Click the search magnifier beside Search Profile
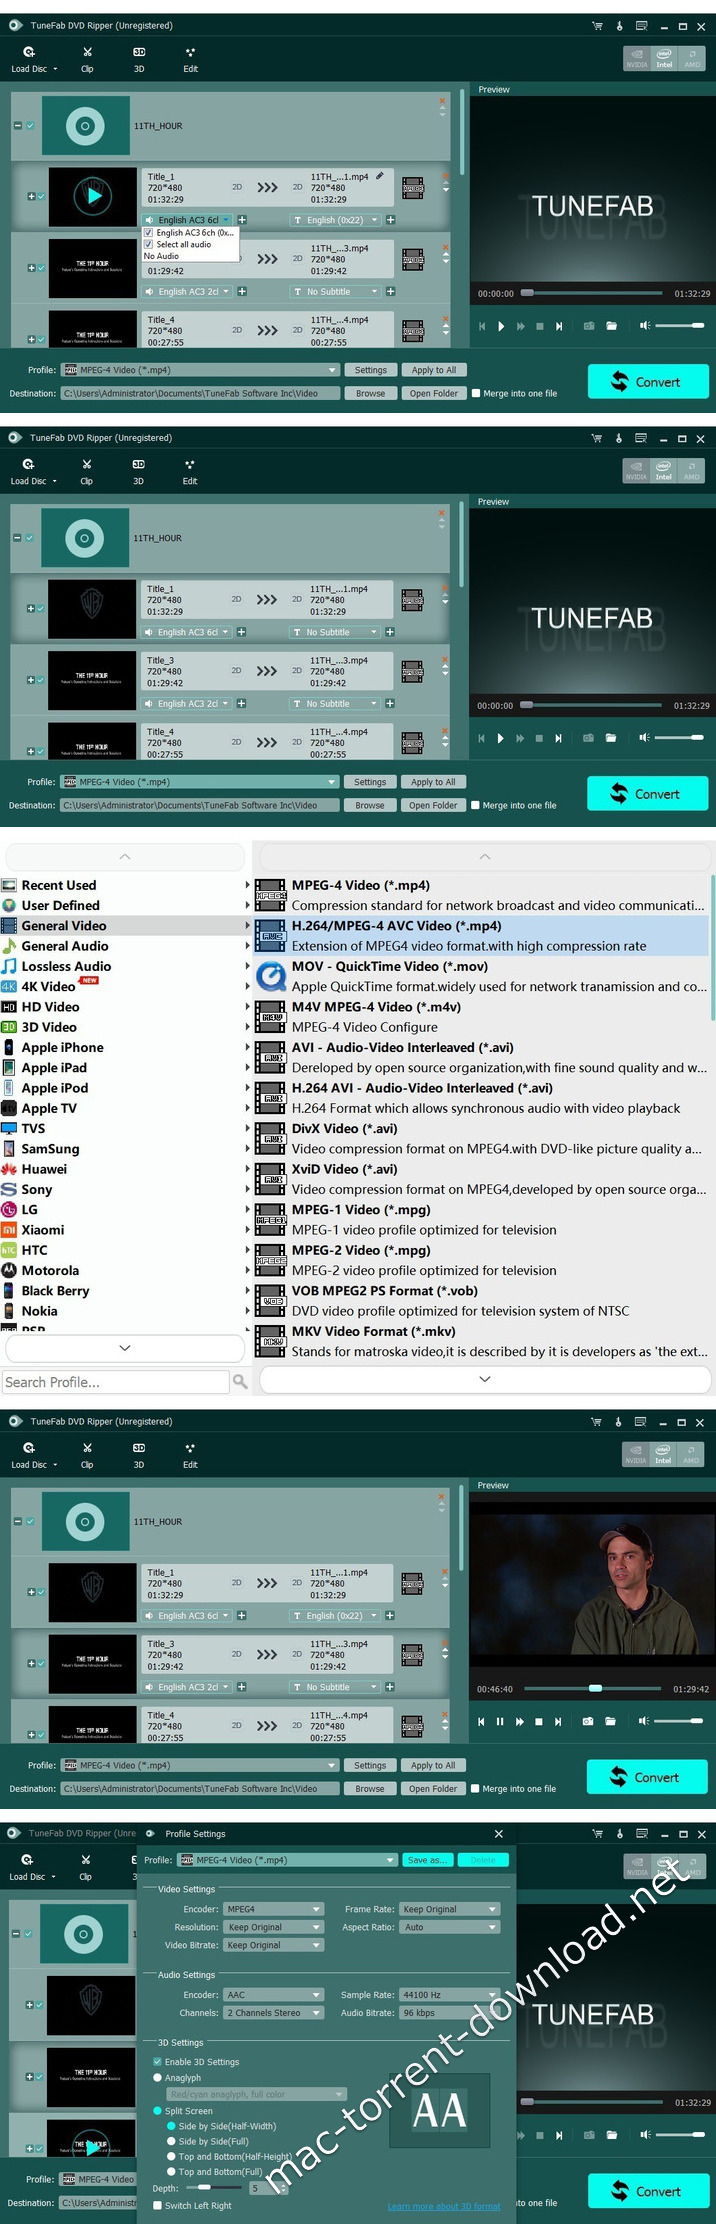 [x=240, y=1381]
